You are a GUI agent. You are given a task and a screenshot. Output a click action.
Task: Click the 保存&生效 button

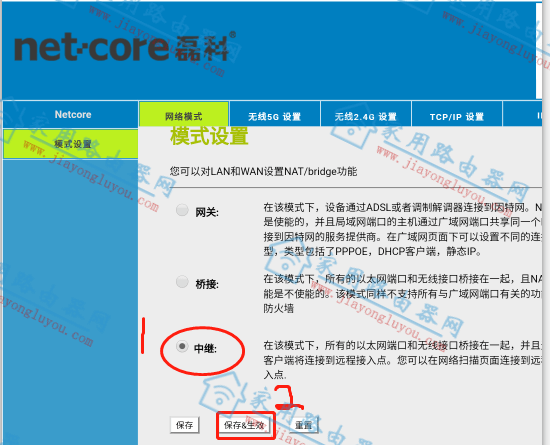244,425
